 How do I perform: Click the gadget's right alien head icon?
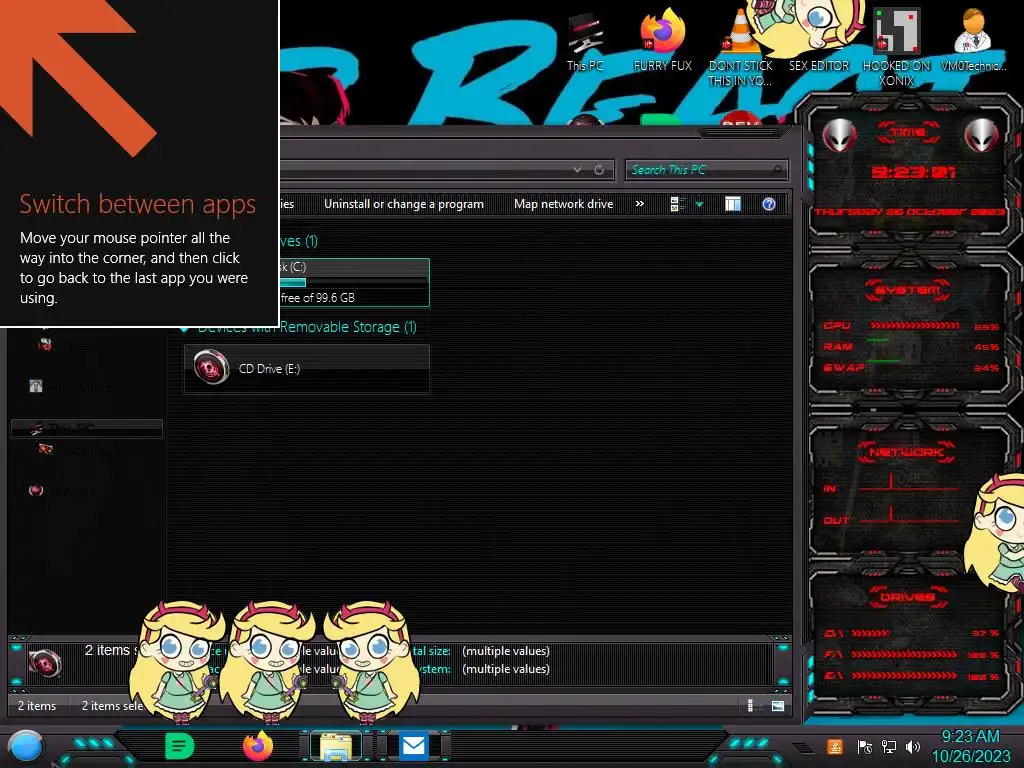tap(982, 135)
